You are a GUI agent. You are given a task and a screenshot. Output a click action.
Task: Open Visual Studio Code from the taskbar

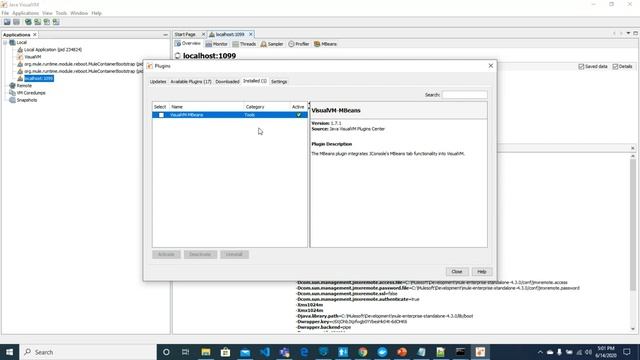[264, 352]
